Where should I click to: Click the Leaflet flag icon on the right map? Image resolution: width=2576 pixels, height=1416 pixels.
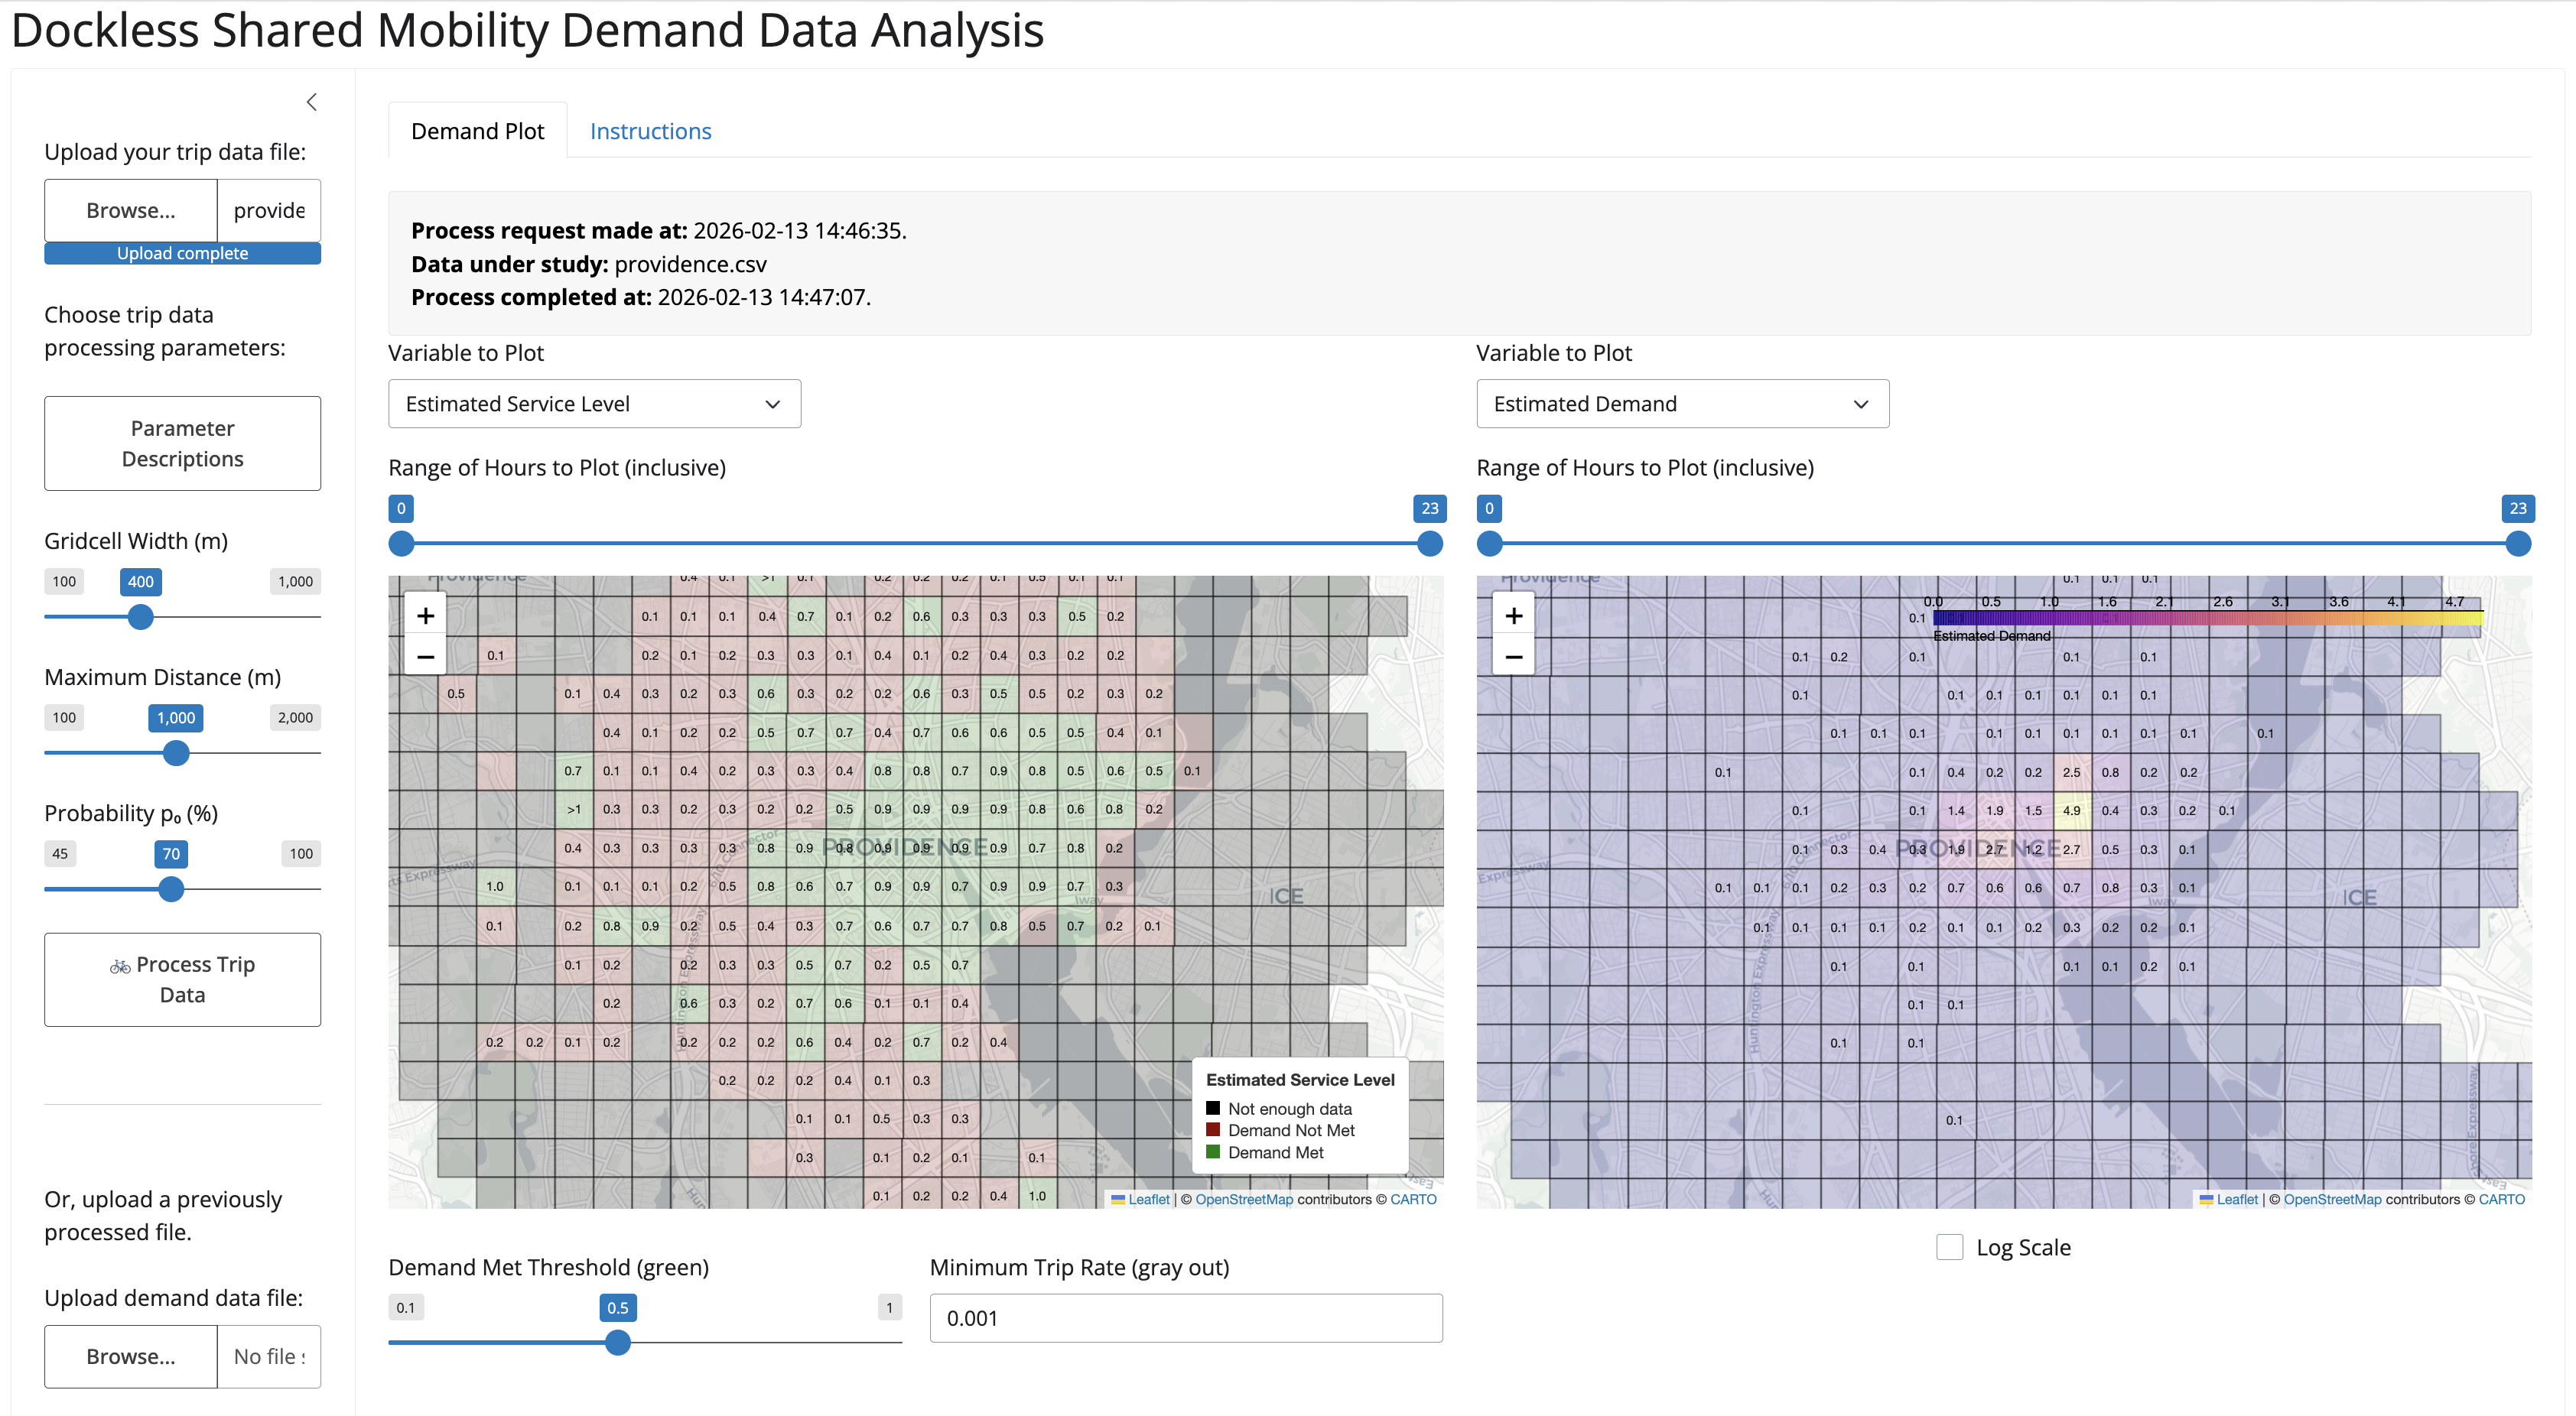[2206, 1199]
